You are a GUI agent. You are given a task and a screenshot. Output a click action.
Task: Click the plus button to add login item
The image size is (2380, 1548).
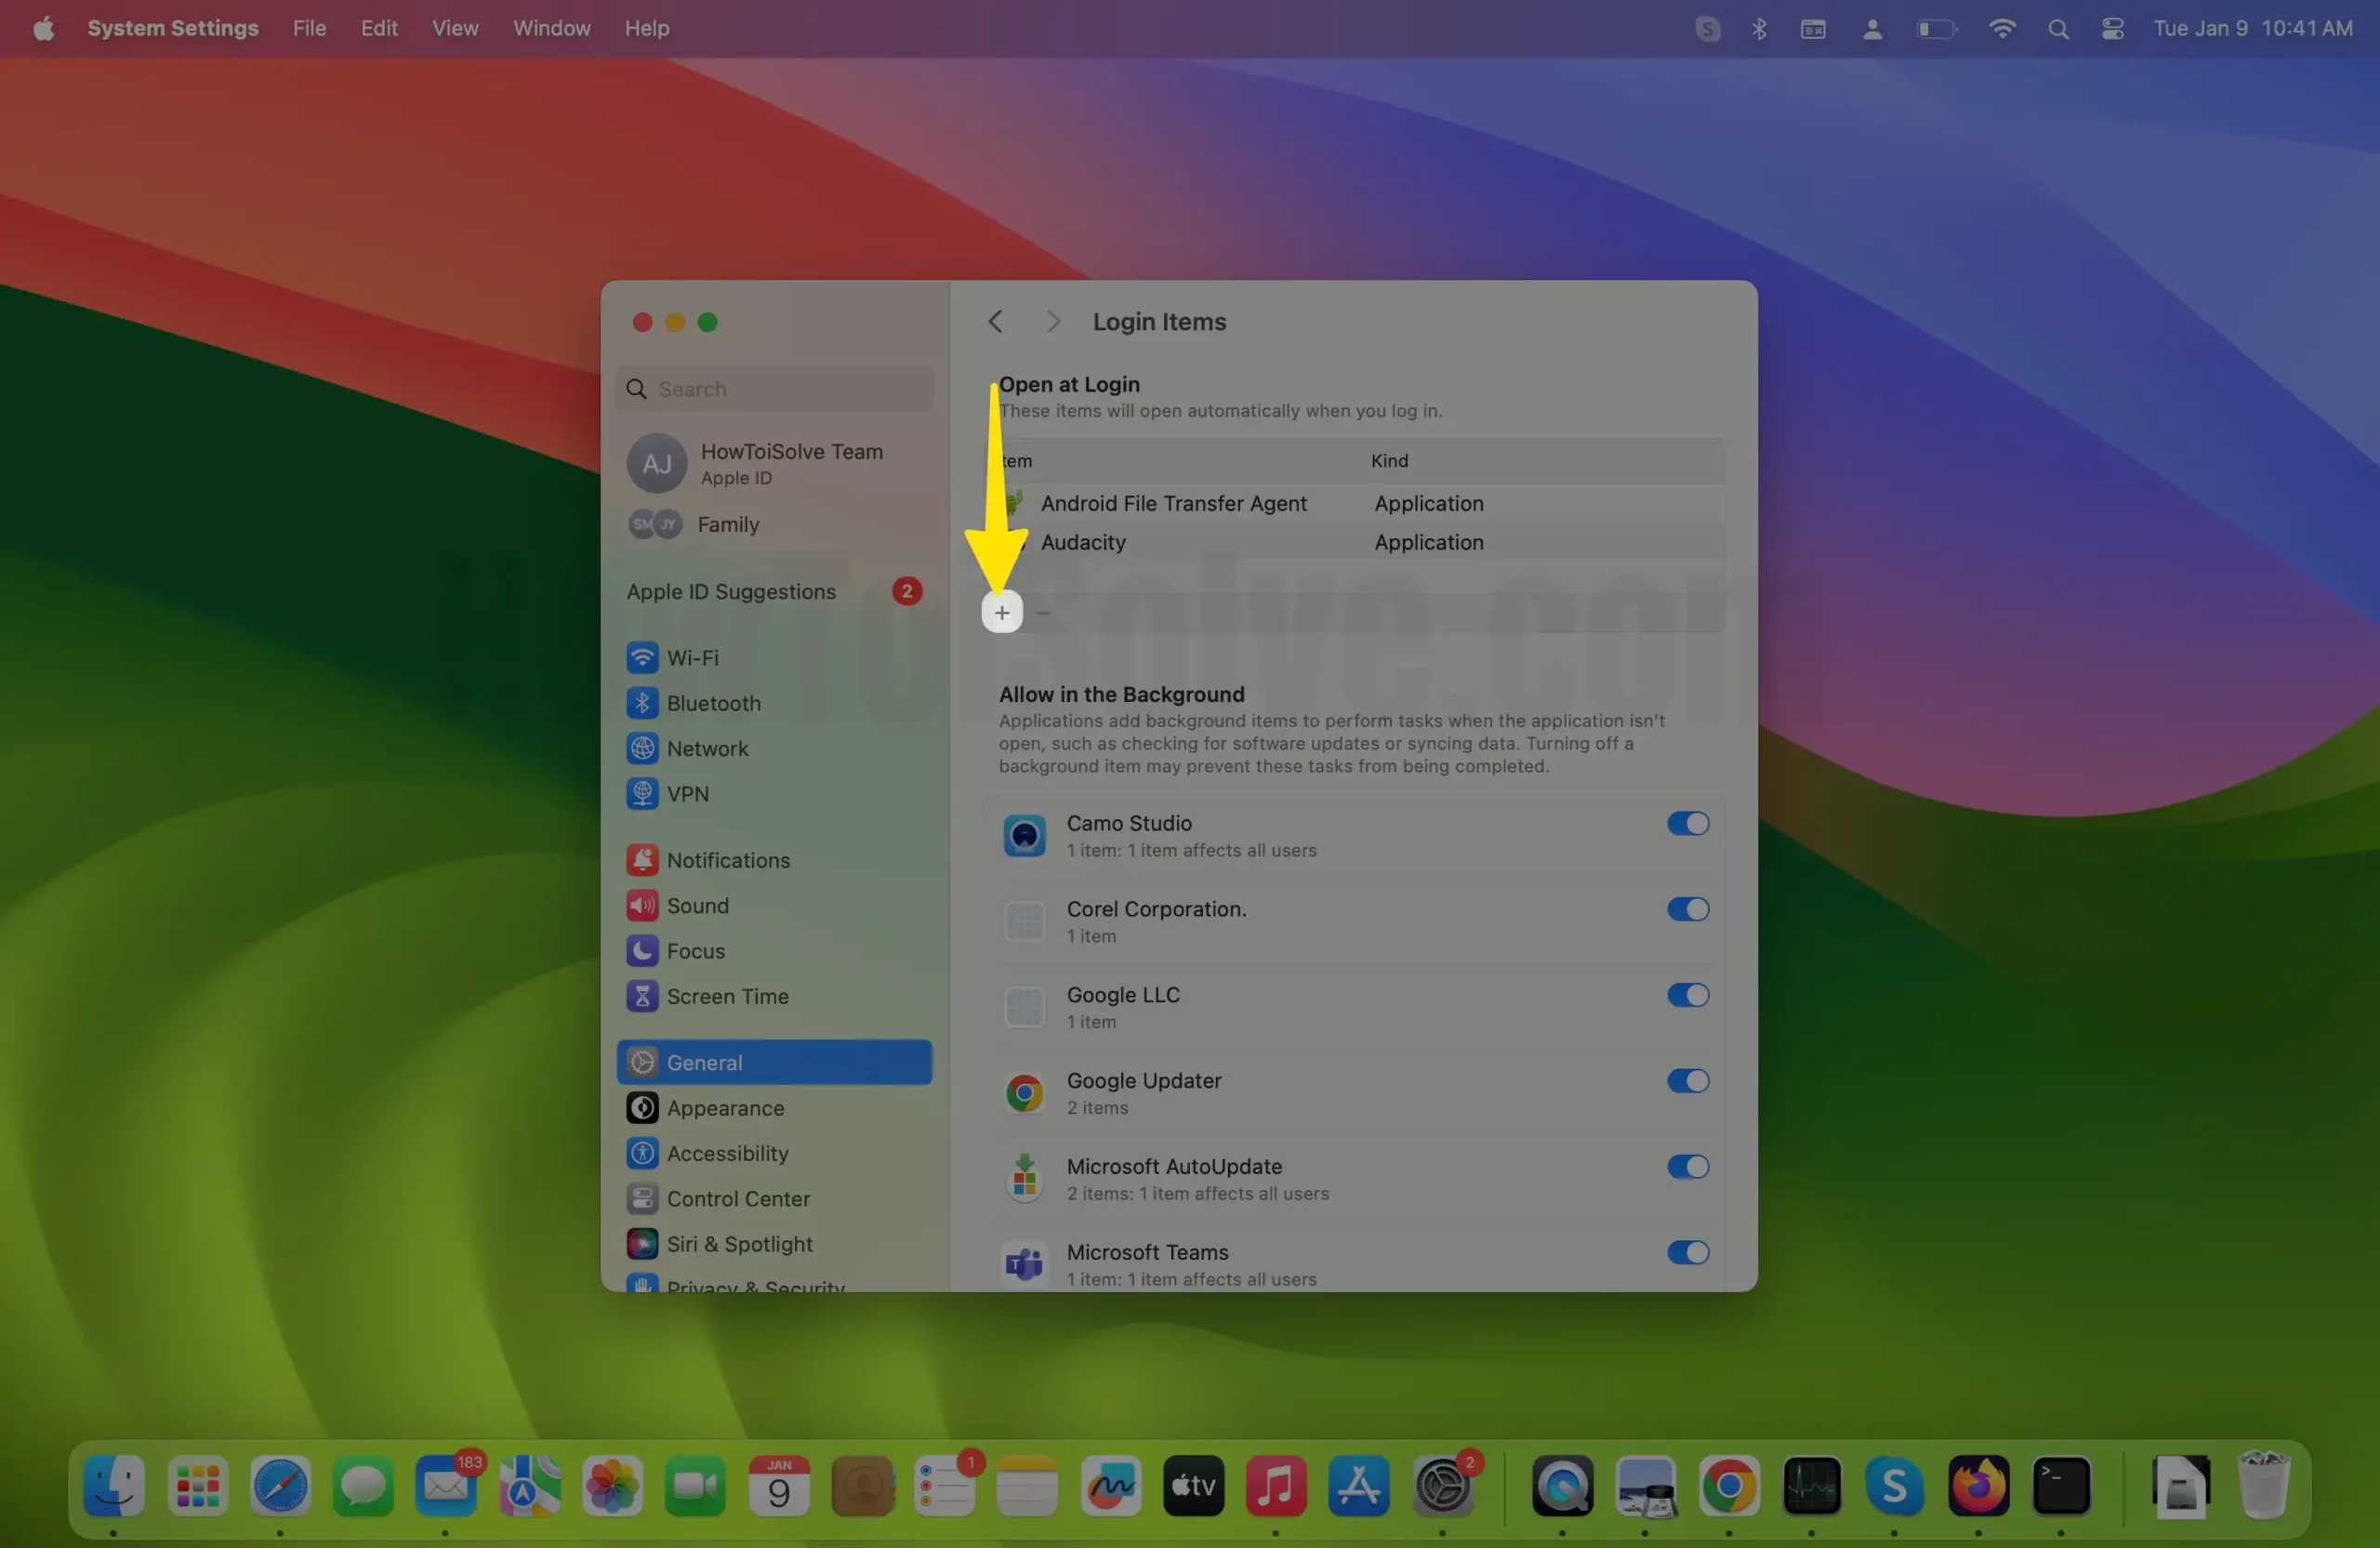1001,612
